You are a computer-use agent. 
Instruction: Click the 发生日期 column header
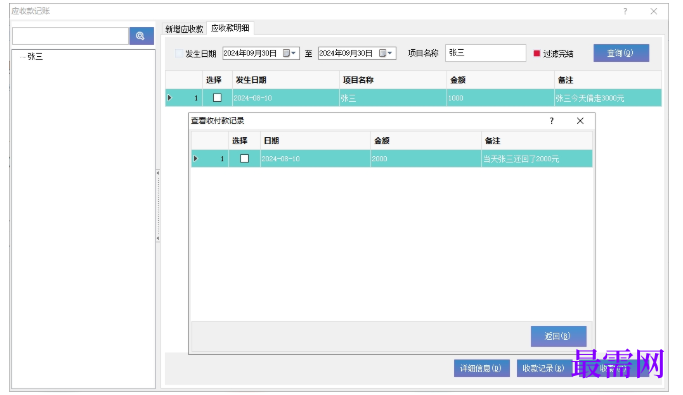pos(285,80)
